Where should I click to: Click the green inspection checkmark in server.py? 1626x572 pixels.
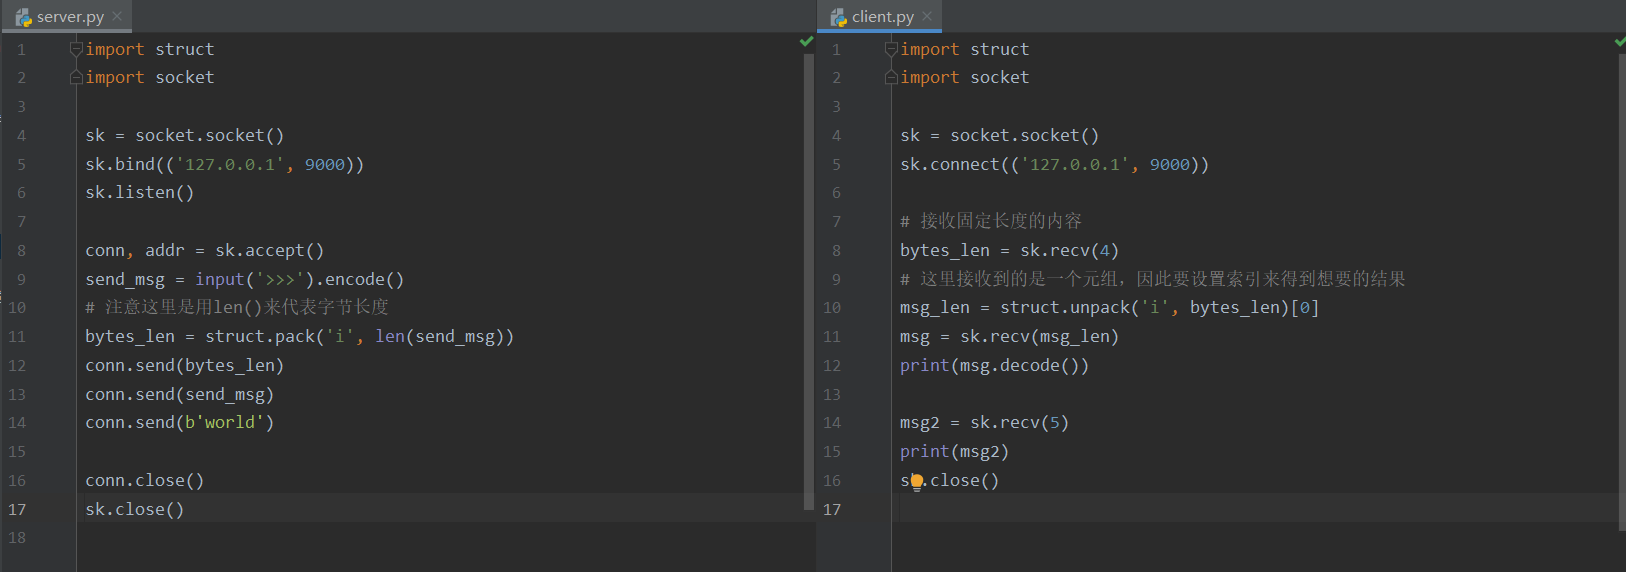click(806, 41)
